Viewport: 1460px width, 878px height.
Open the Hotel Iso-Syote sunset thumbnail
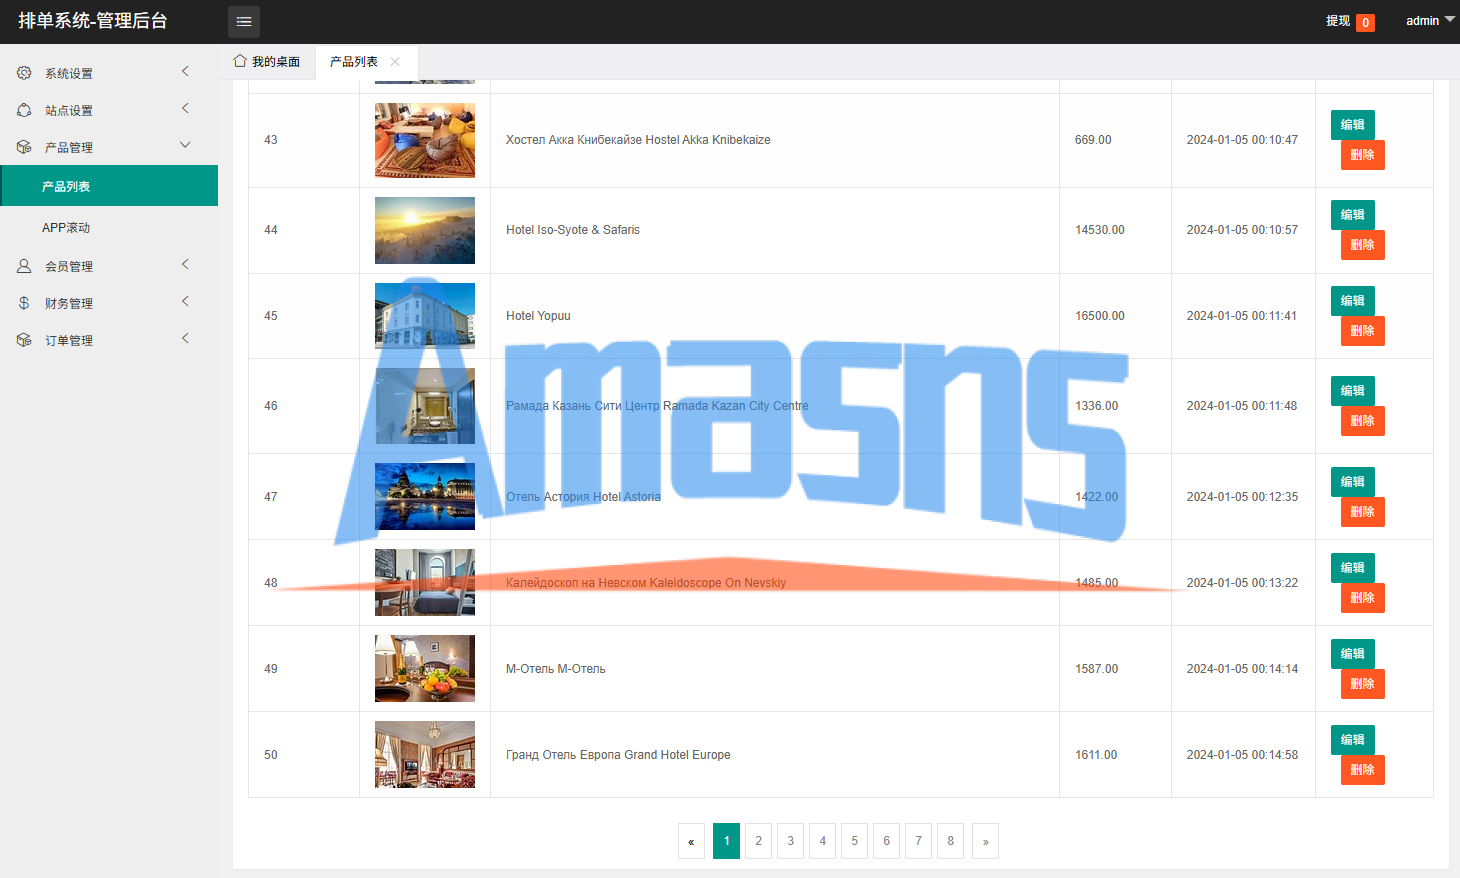click(425, 230)
